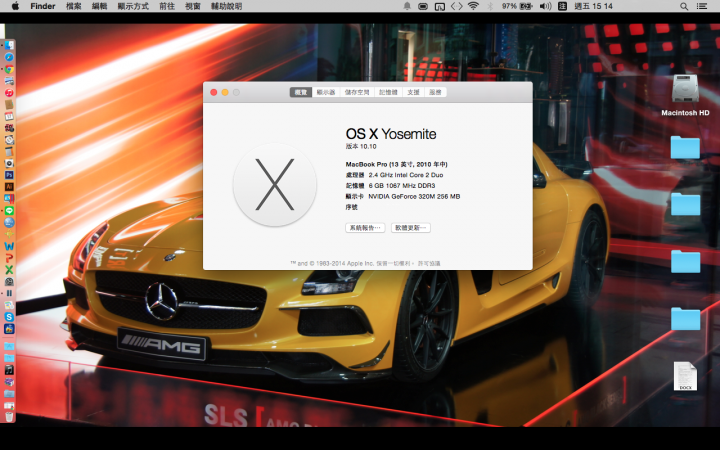Click the volume icon in menu bar
Viewport: 720px width, 450px height.
point(546,6)
